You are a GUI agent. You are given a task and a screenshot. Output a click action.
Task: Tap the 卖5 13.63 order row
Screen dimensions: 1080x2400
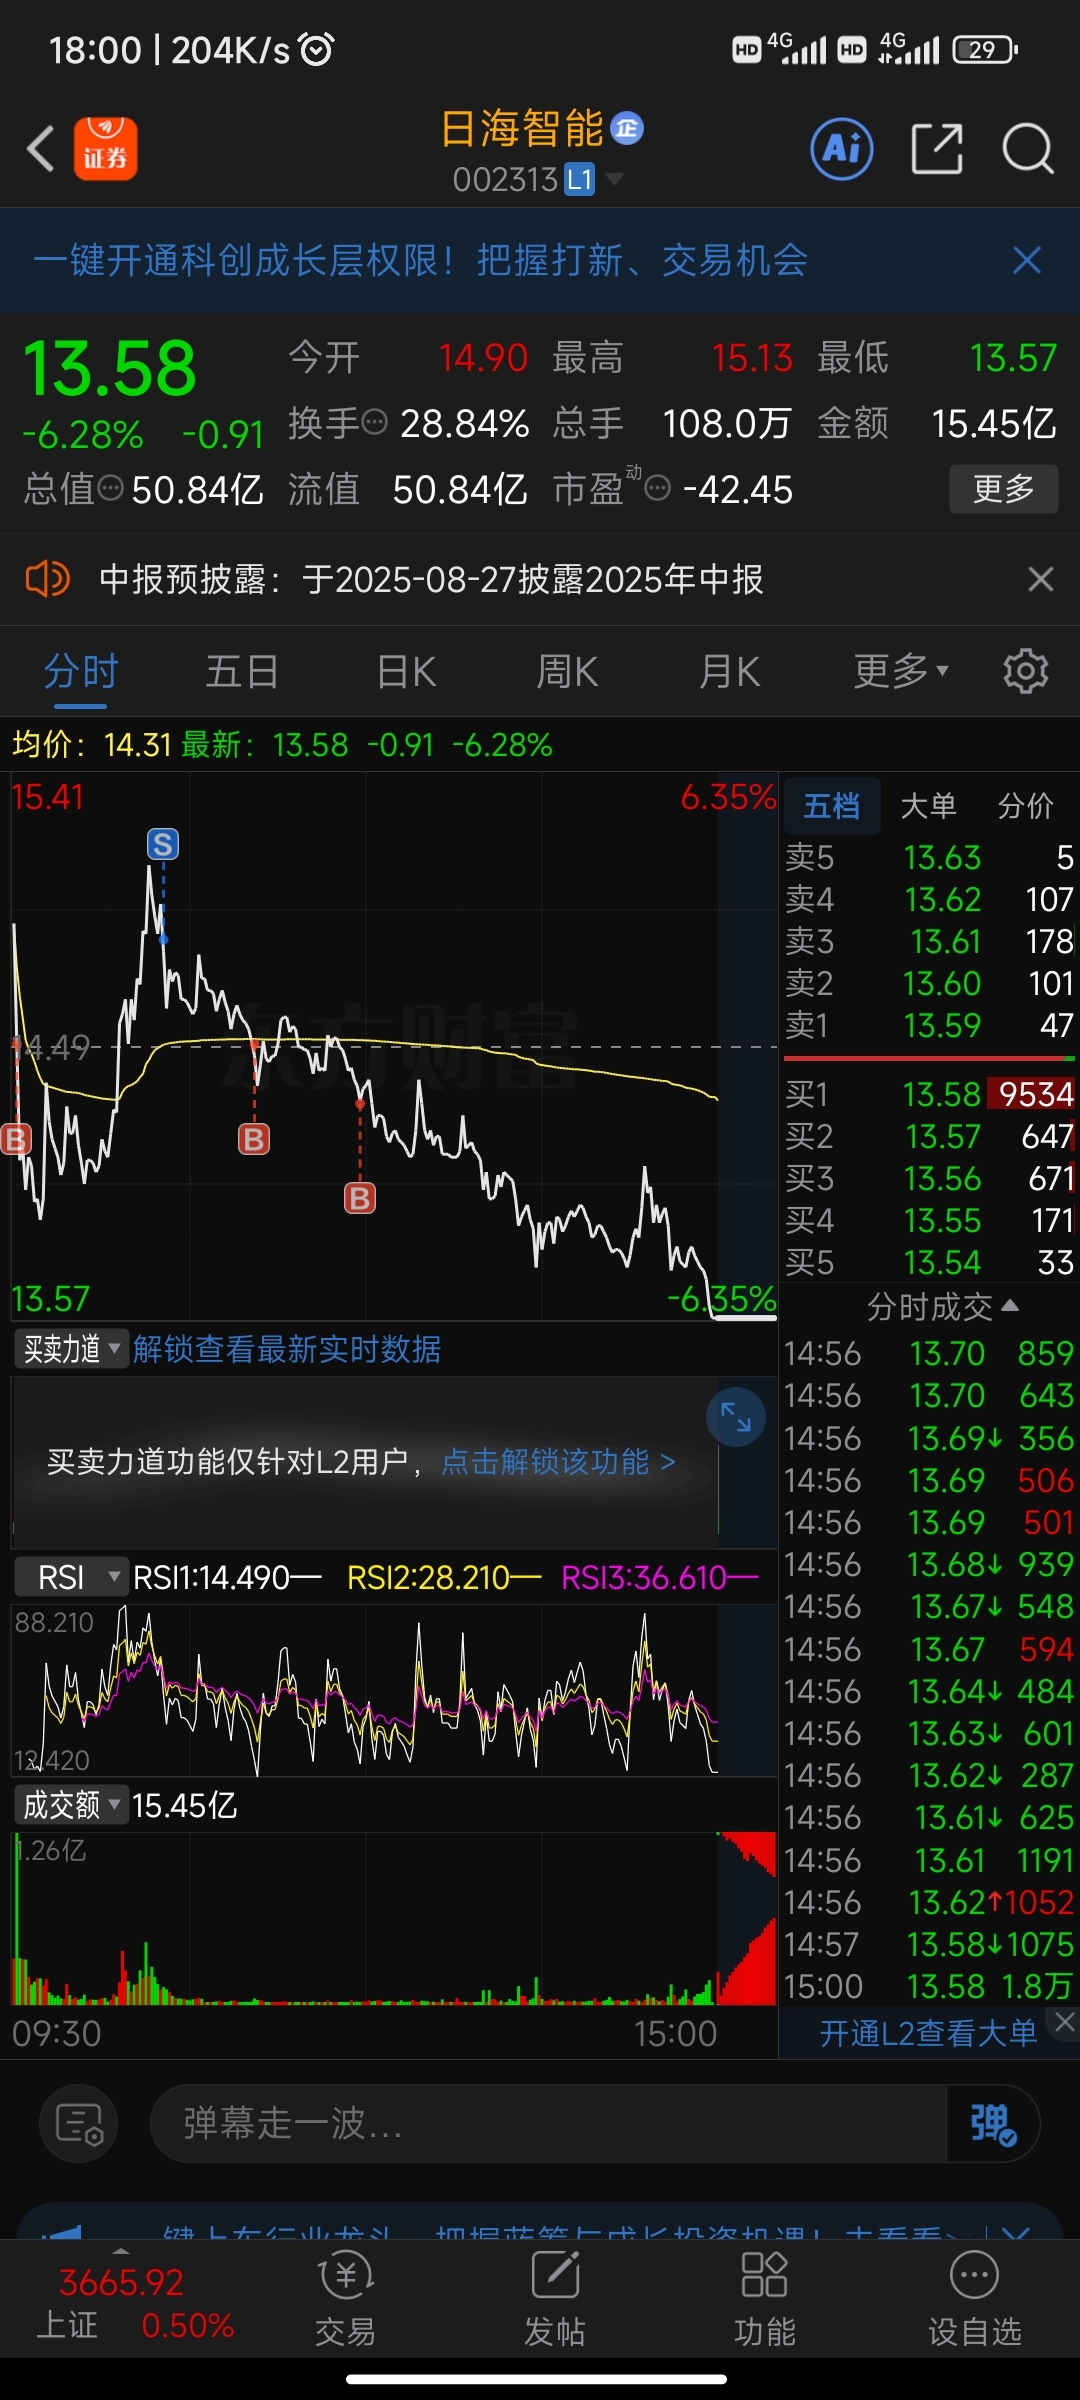(929, 857)
